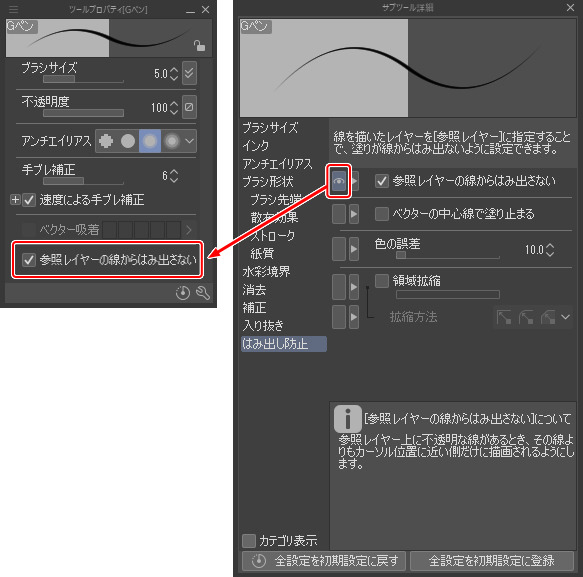The height and width of the screenshot is (577, 583).
Task: Select ブラシ形状 category
Action: pos(268,182)
